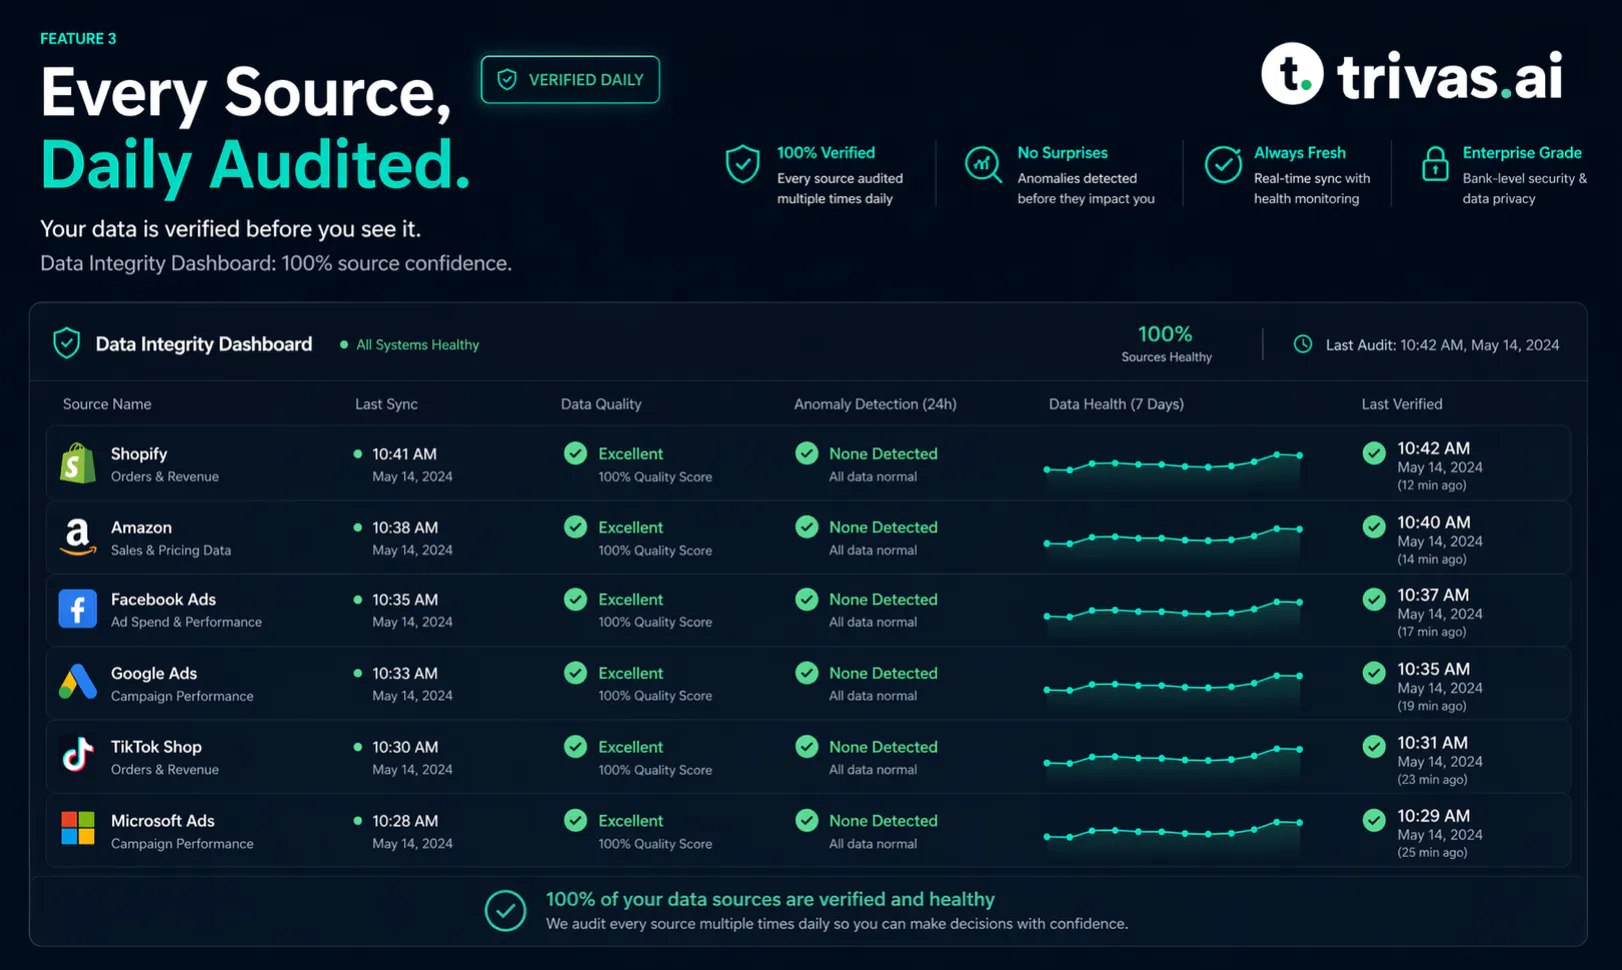Click Shopify's Excellent data quality check icon
This screenshot has width=1622, height=970.
pyautogui.click(x=575, y=453)
